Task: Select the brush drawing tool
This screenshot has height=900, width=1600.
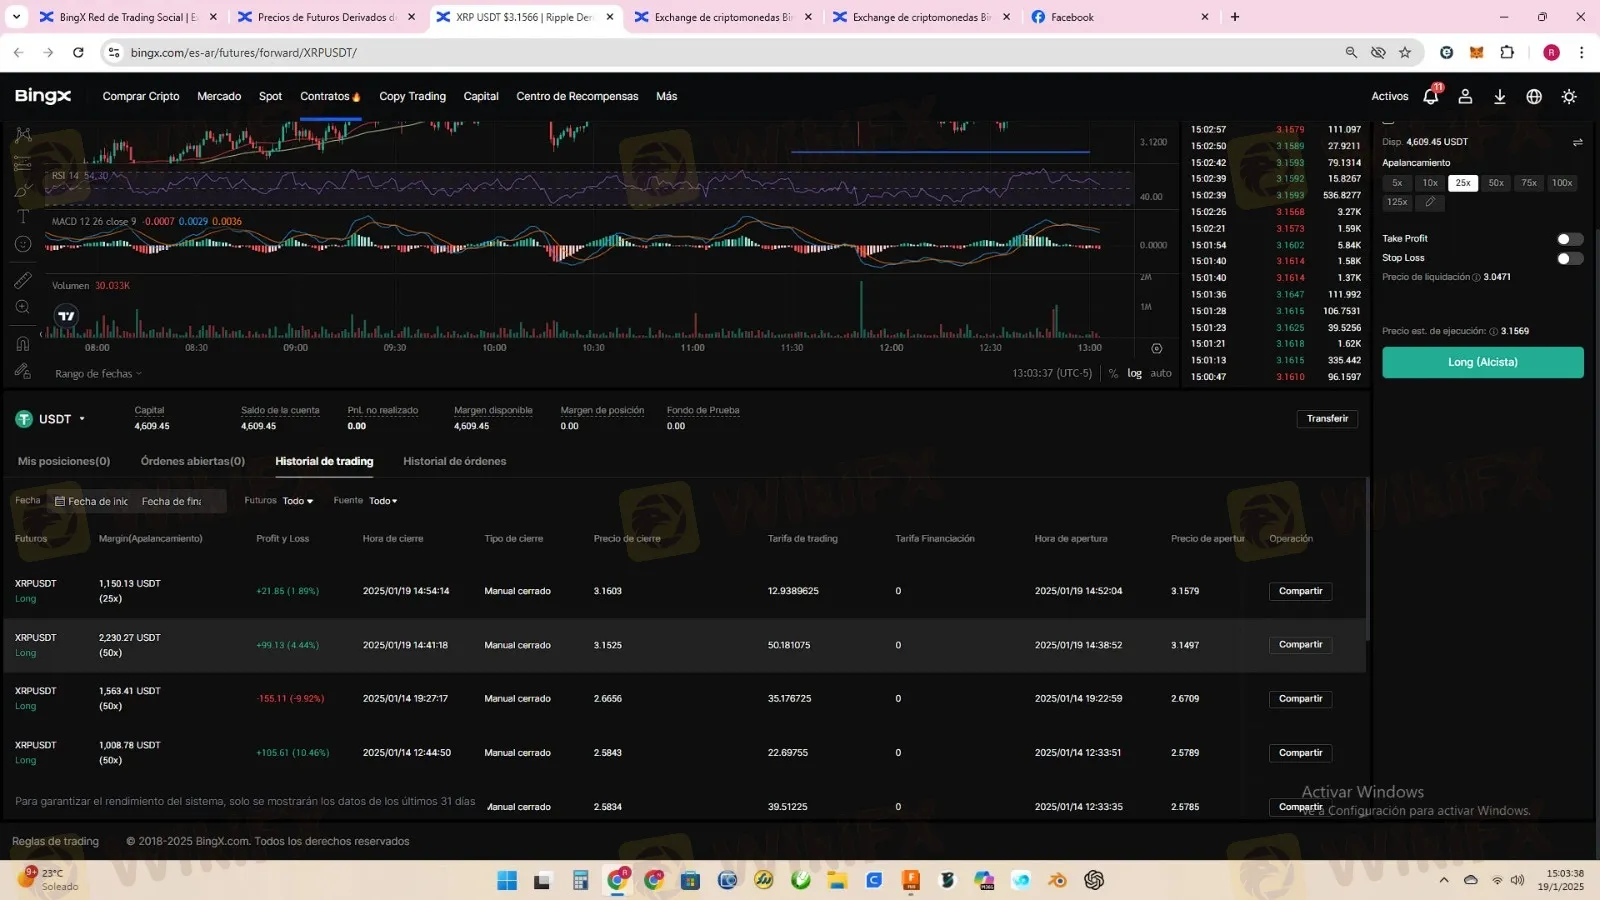Action: pos(23,189)
